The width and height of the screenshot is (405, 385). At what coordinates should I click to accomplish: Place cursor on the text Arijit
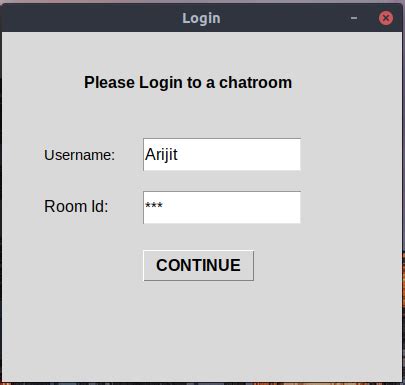click(x=161, y=154)
